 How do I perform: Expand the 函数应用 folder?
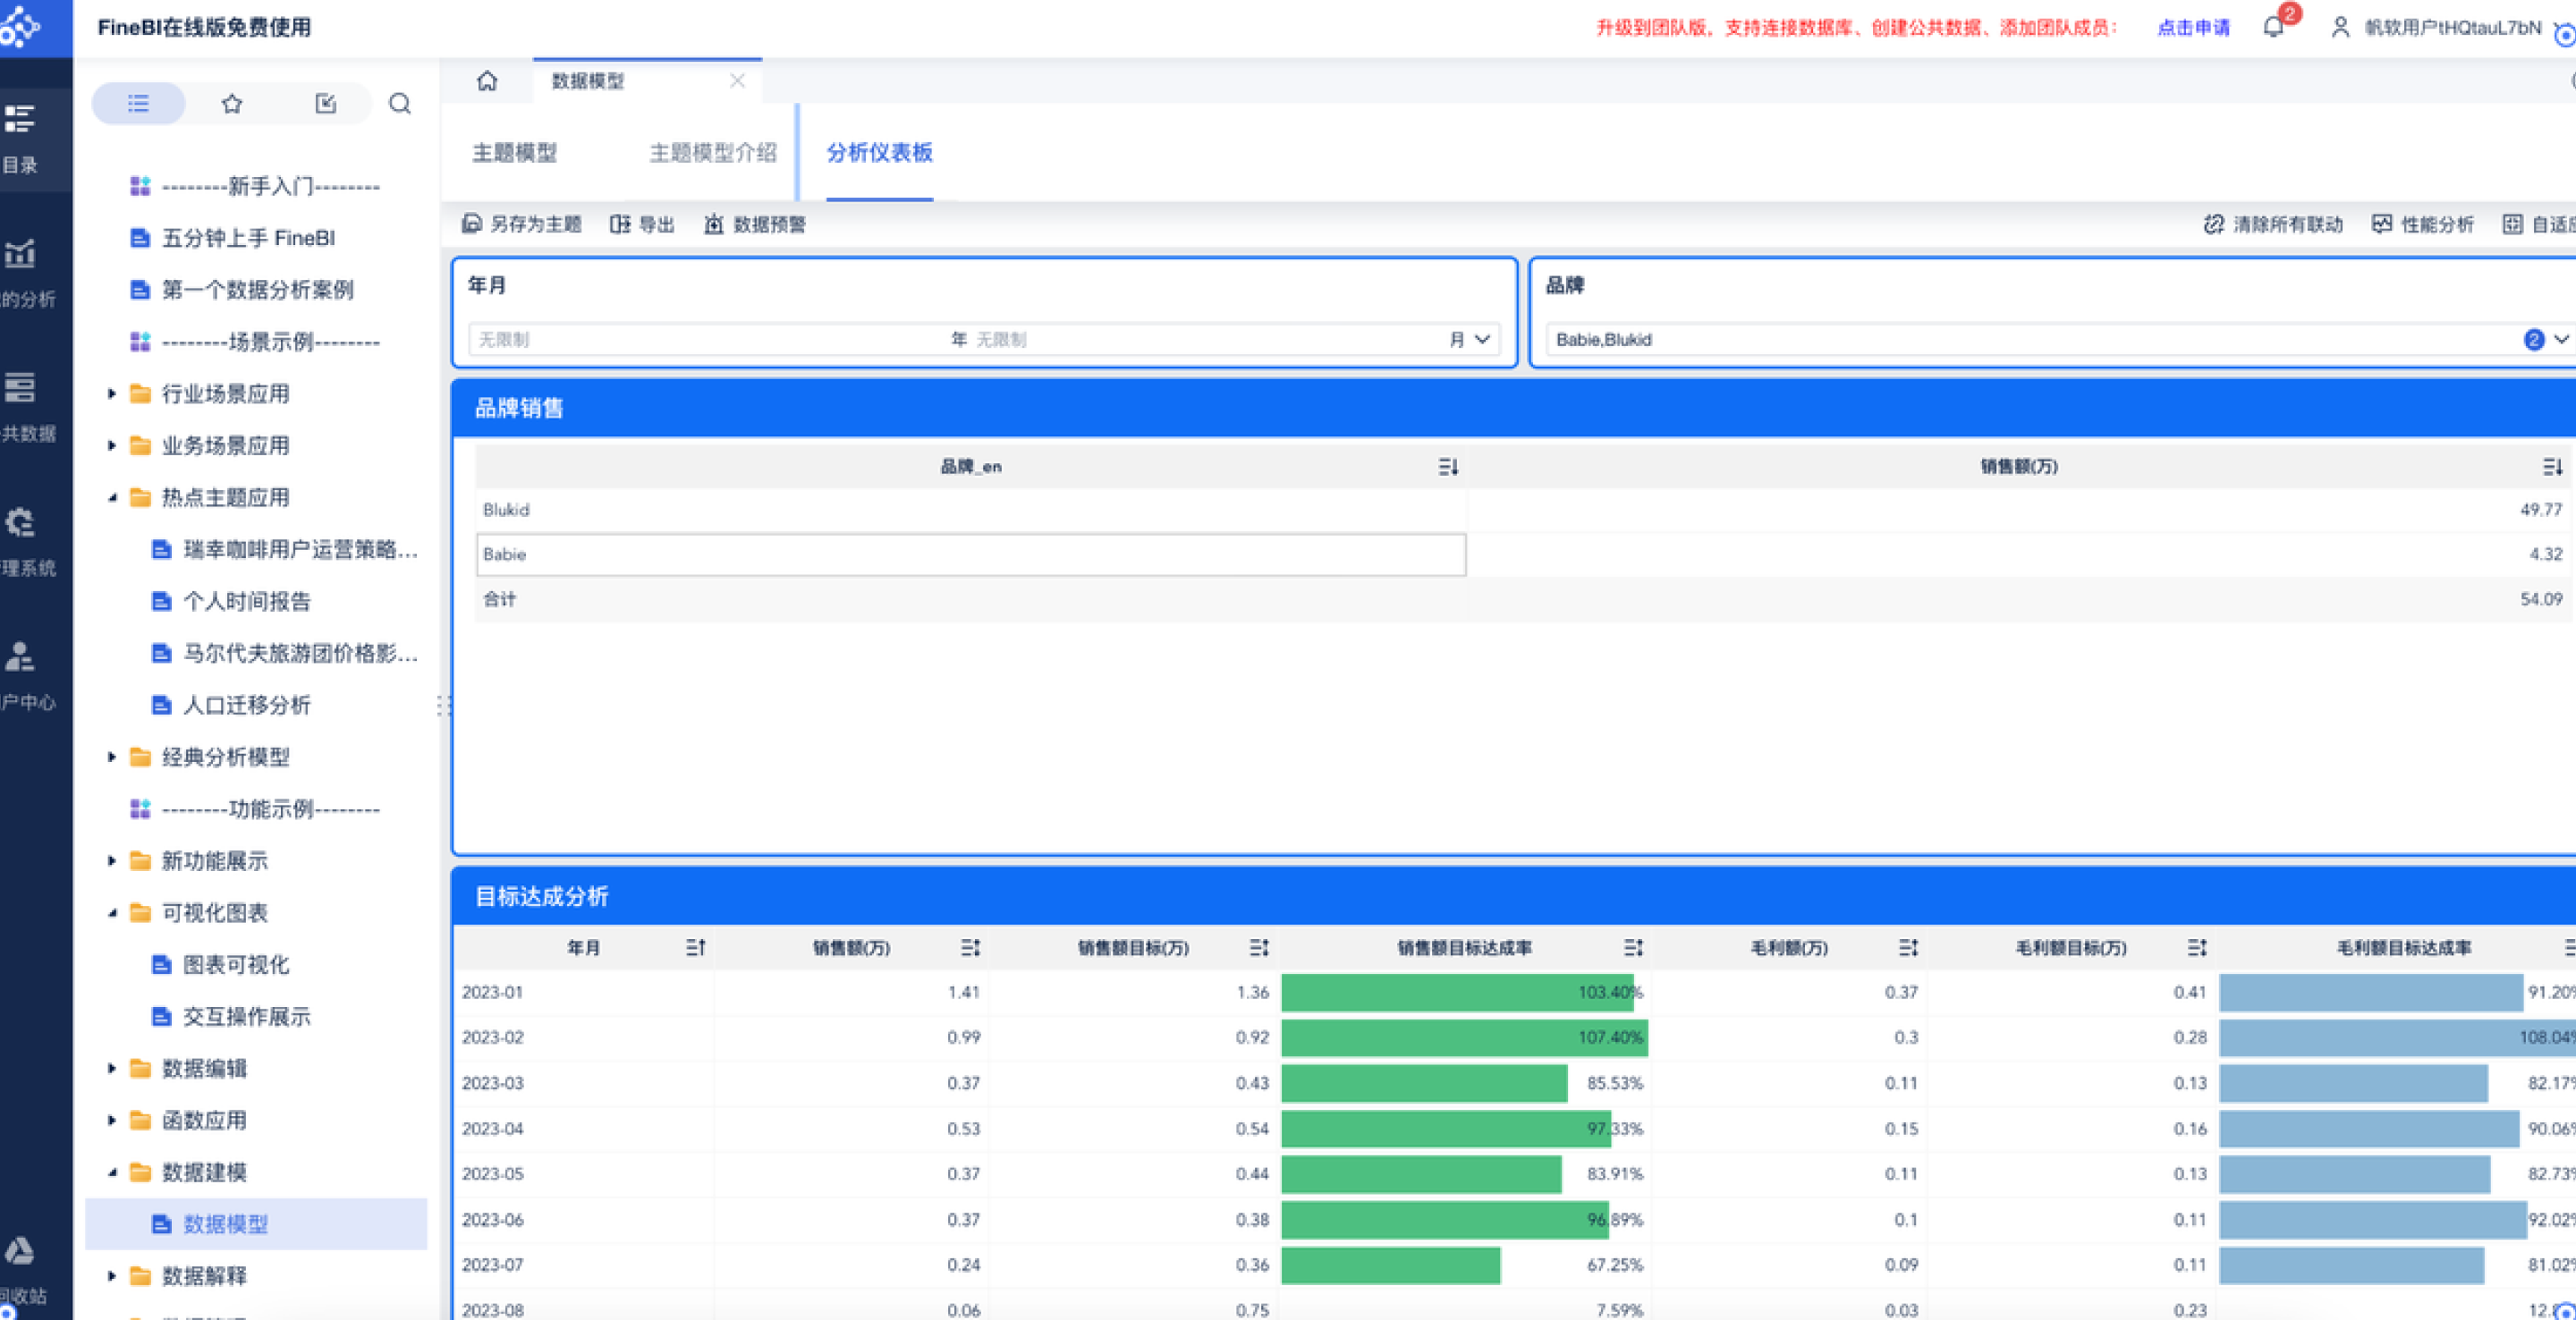point(112,1120)
